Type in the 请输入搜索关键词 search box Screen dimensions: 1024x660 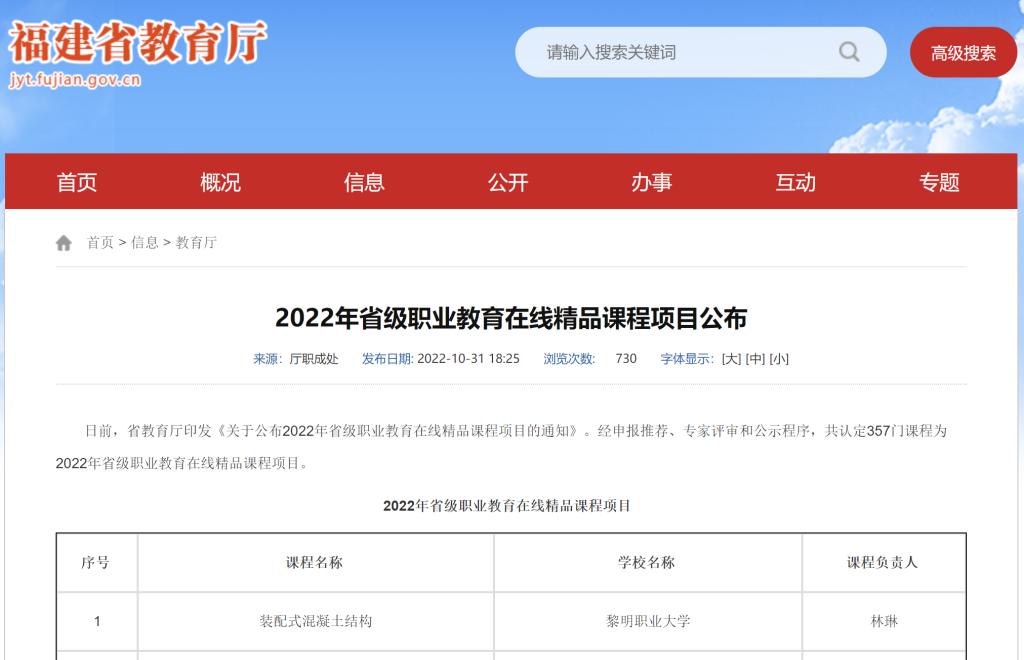680,52
